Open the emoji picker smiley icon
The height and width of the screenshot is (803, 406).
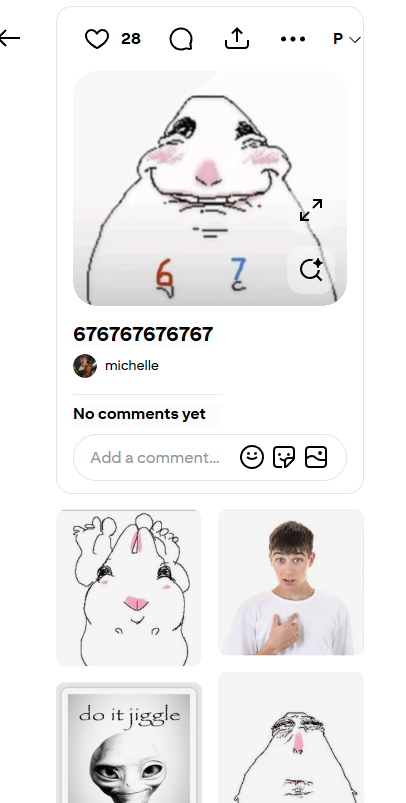tap(252, 457)
